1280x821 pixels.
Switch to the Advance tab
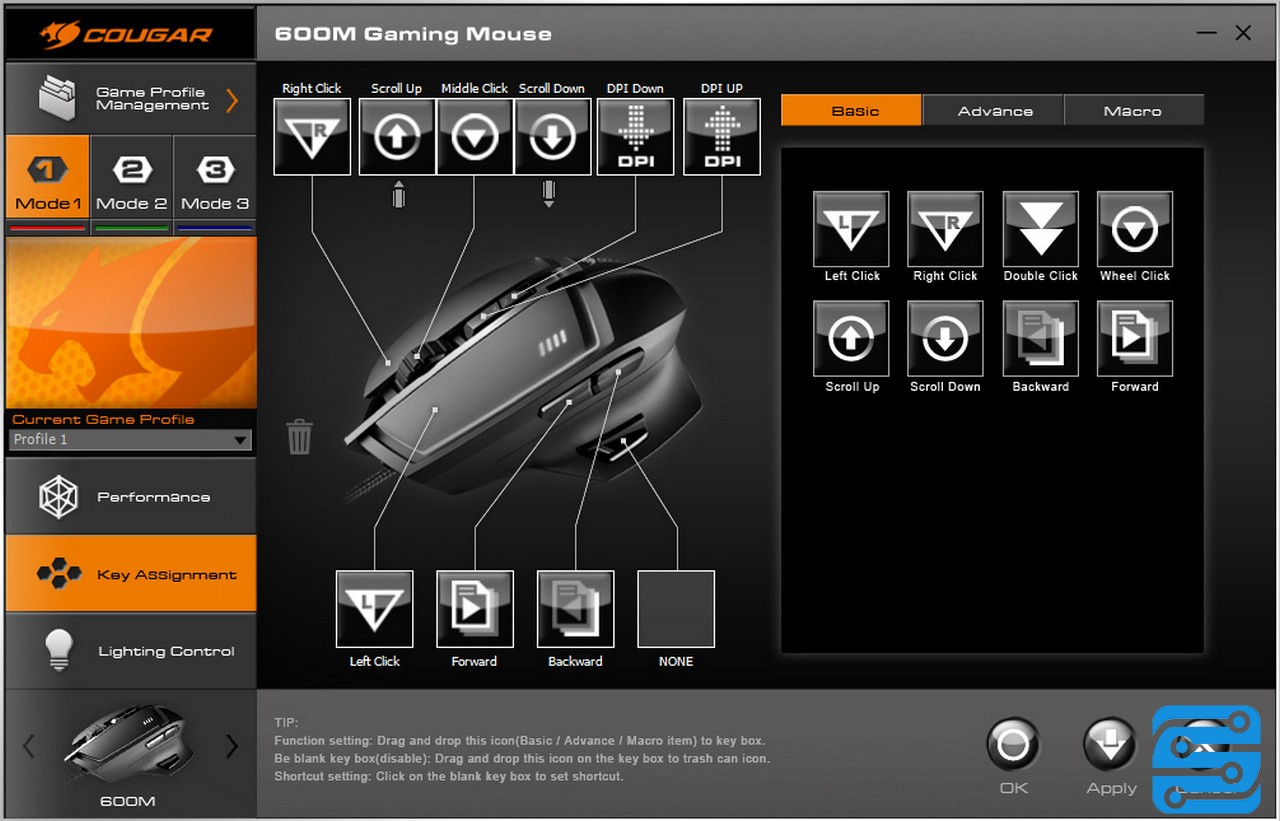click(x=994, y=110)
